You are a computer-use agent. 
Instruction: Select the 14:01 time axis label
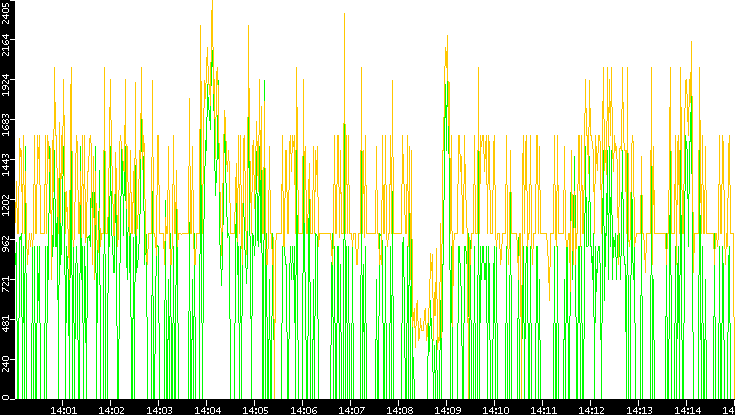click(63, 410)
